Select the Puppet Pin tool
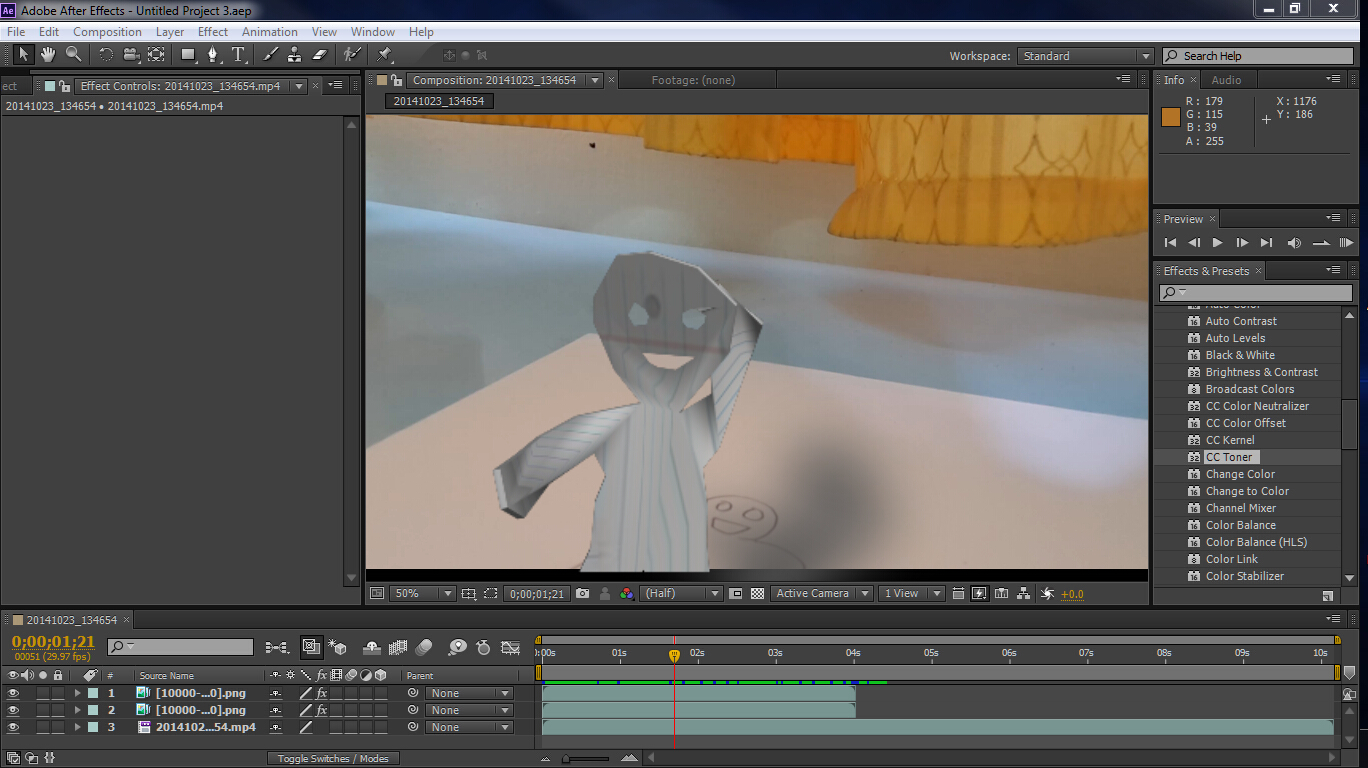The height and width of the screenshot is (768, 1368). point(385,54)
